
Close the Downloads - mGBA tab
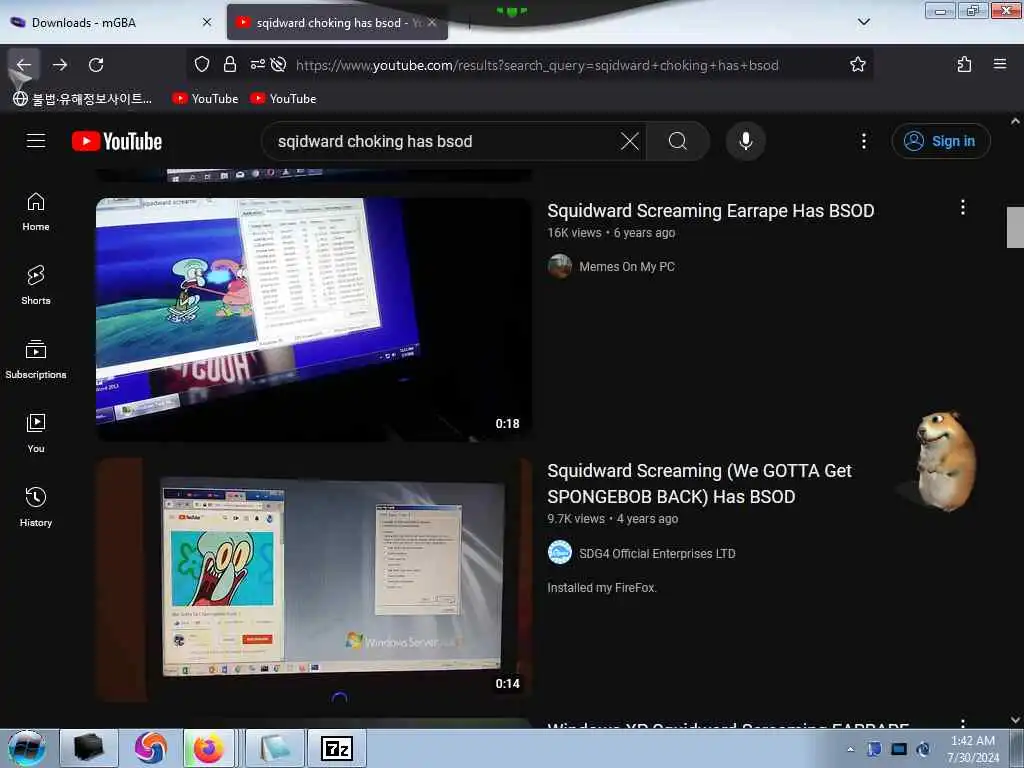207,22
